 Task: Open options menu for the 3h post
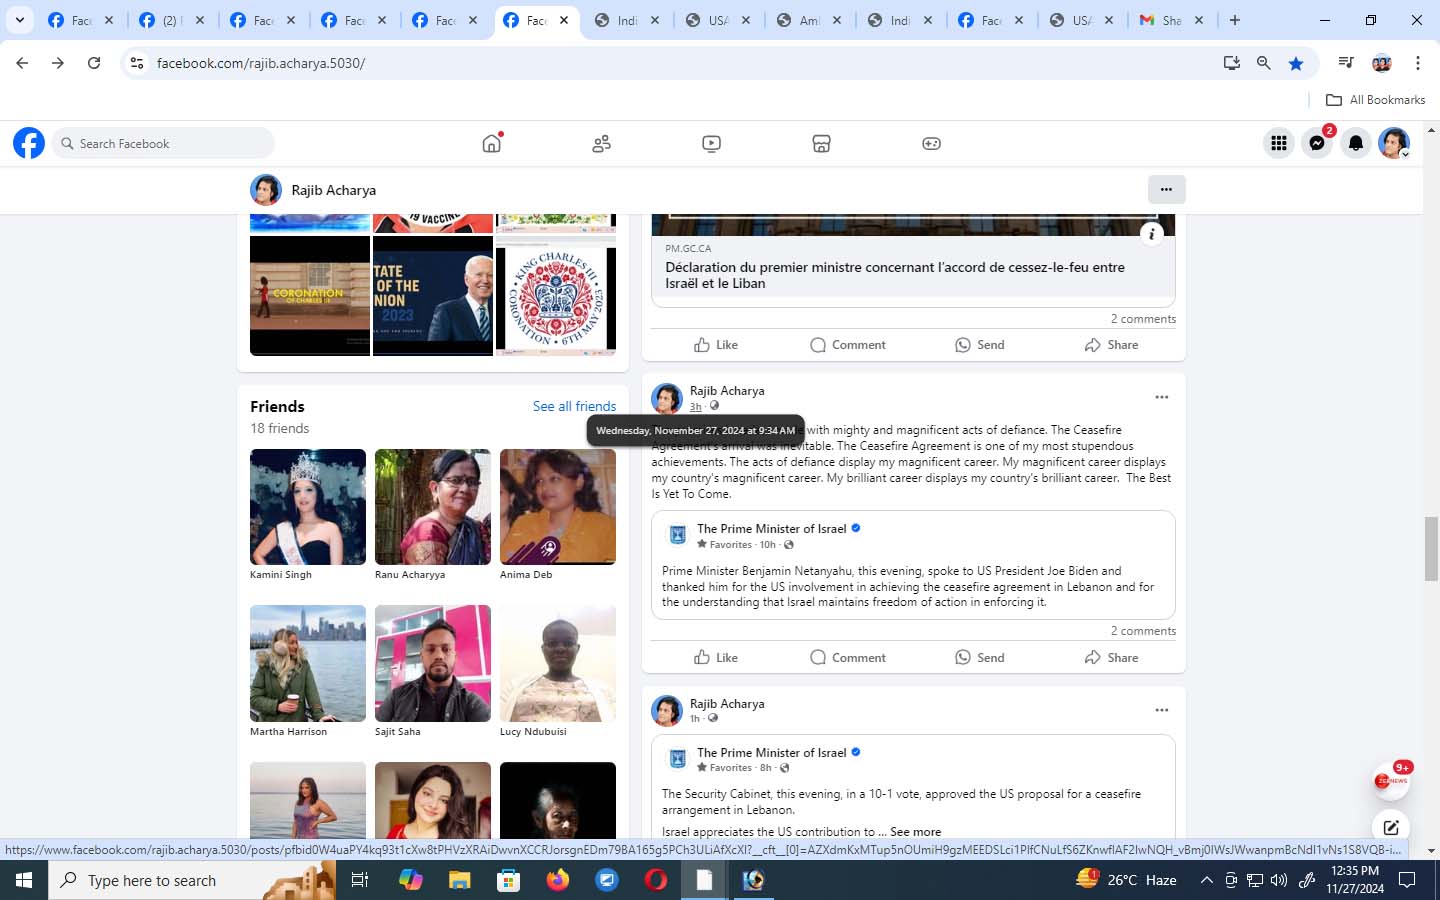(1162, 397)
